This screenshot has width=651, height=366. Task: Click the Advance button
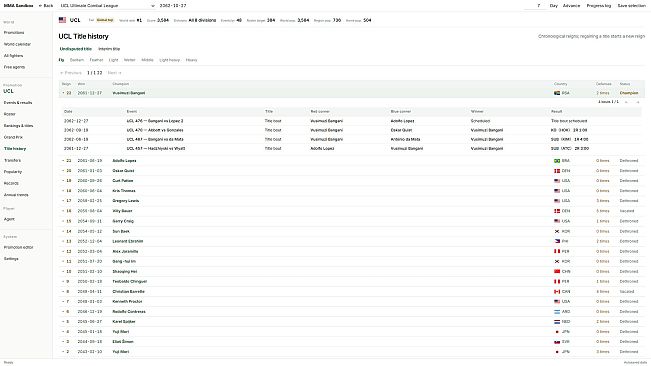click(571, 5)
